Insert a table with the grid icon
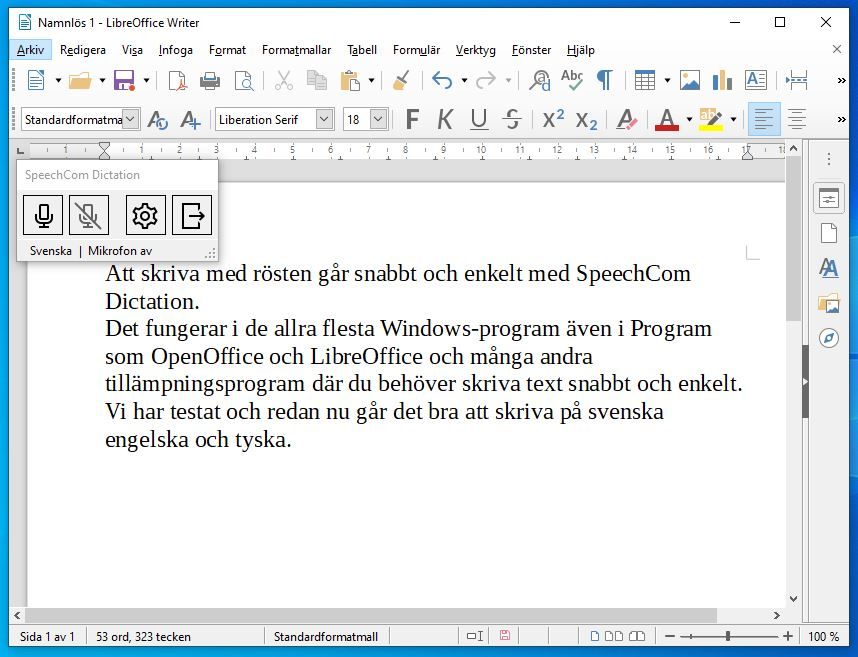The image size is (858, 657). coord(645,81)
